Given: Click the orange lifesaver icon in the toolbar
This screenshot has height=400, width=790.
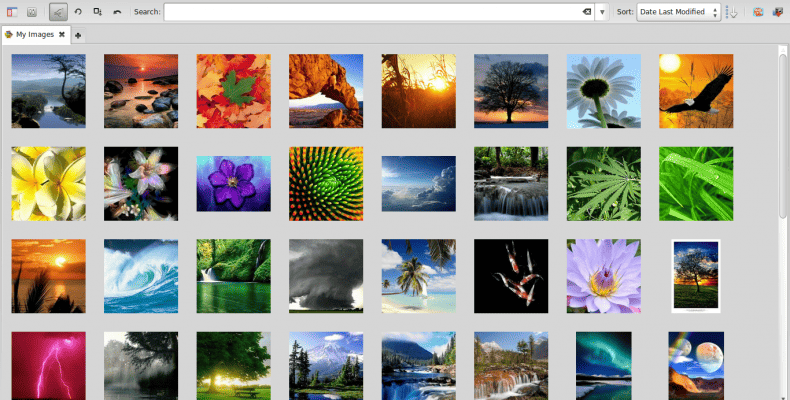Looking at the screenshot, I should click(x=758, y=12).
